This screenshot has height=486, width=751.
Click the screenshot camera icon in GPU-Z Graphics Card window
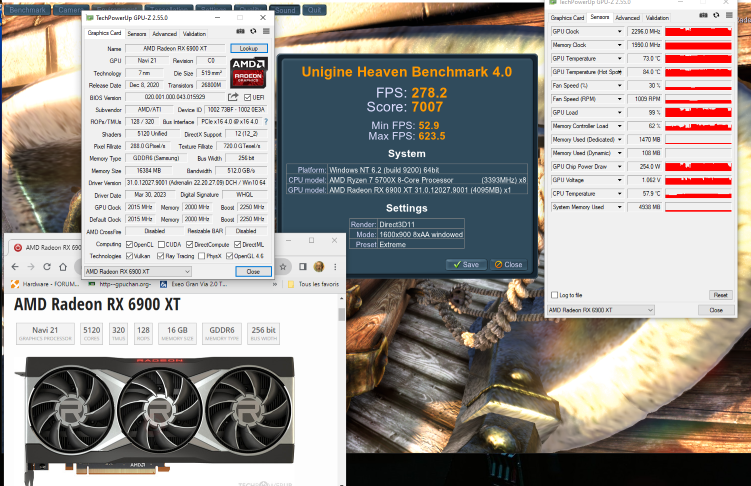point(240,32)
